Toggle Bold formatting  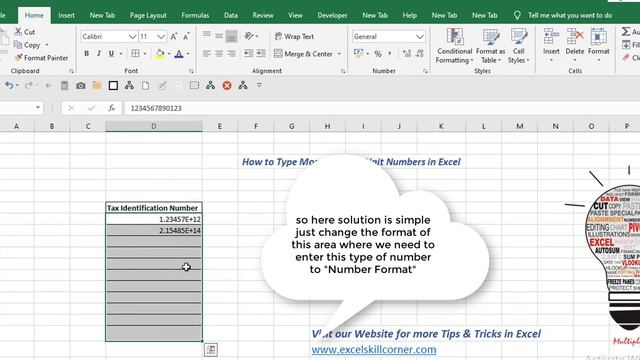[x=87, y=53]
